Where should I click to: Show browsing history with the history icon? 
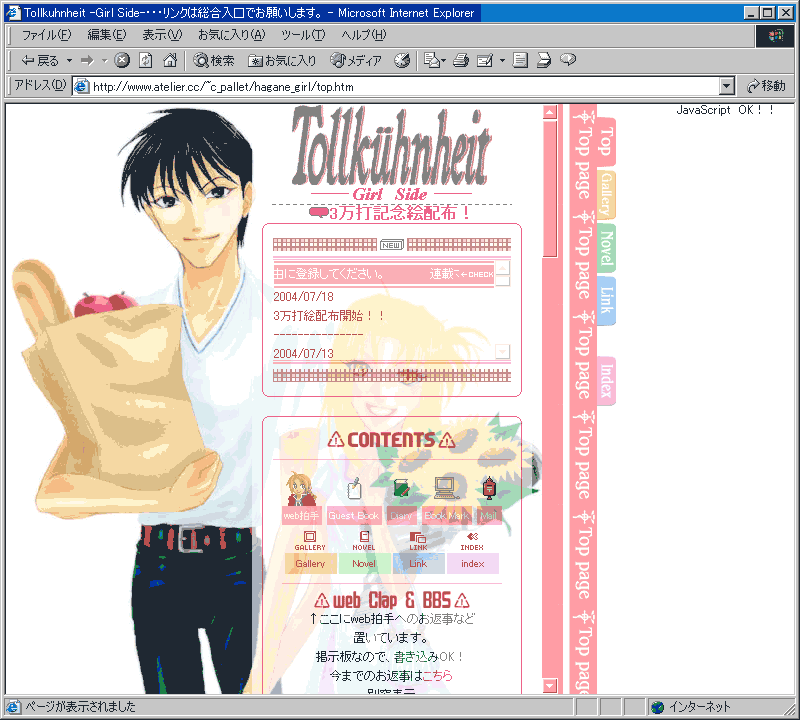[x=402, y=61]
